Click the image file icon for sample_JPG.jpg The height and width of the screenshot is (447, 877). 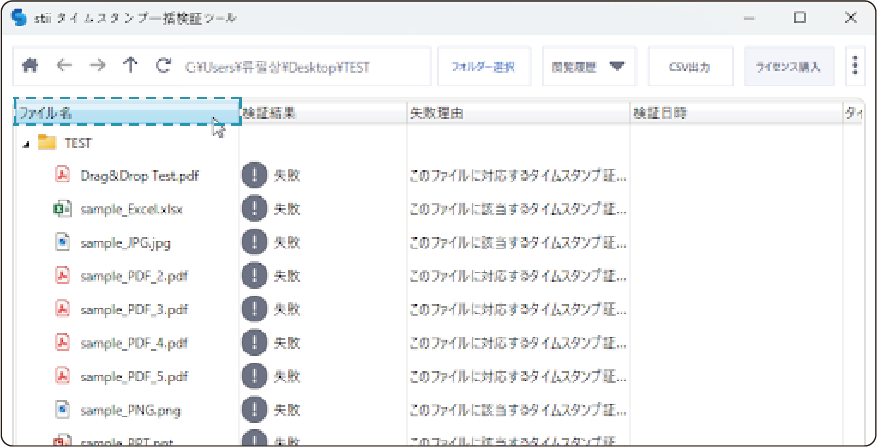click(62, 242)
